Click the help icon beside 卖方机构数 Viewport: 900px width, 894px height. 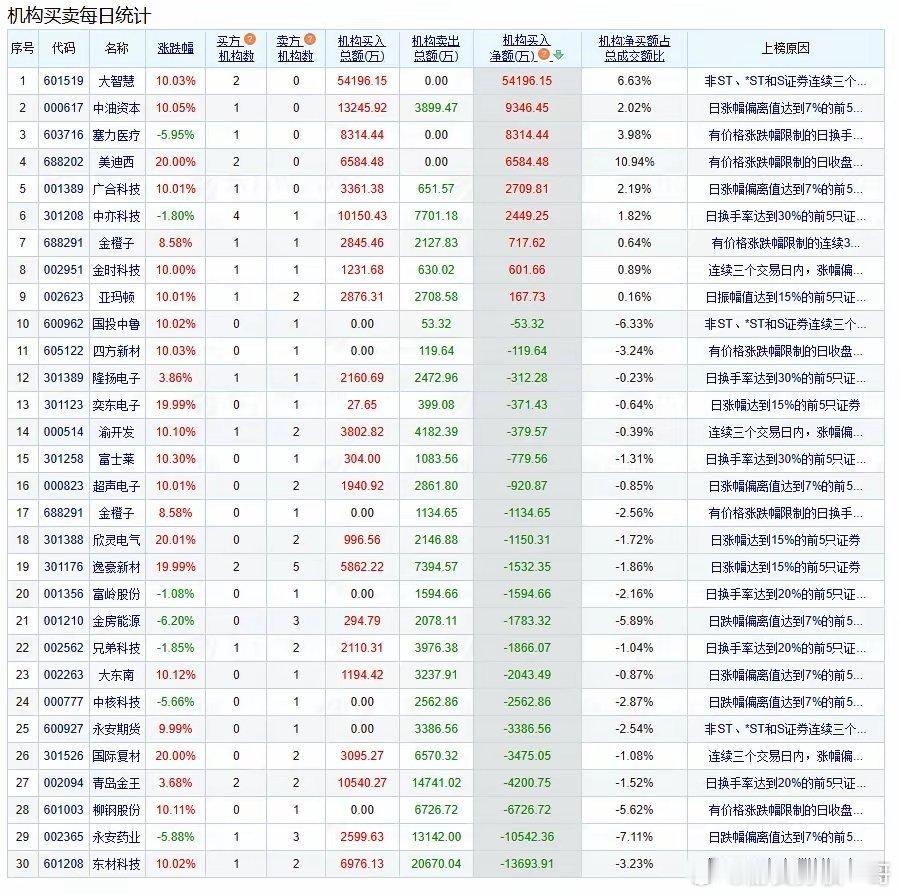coord(310,40)
